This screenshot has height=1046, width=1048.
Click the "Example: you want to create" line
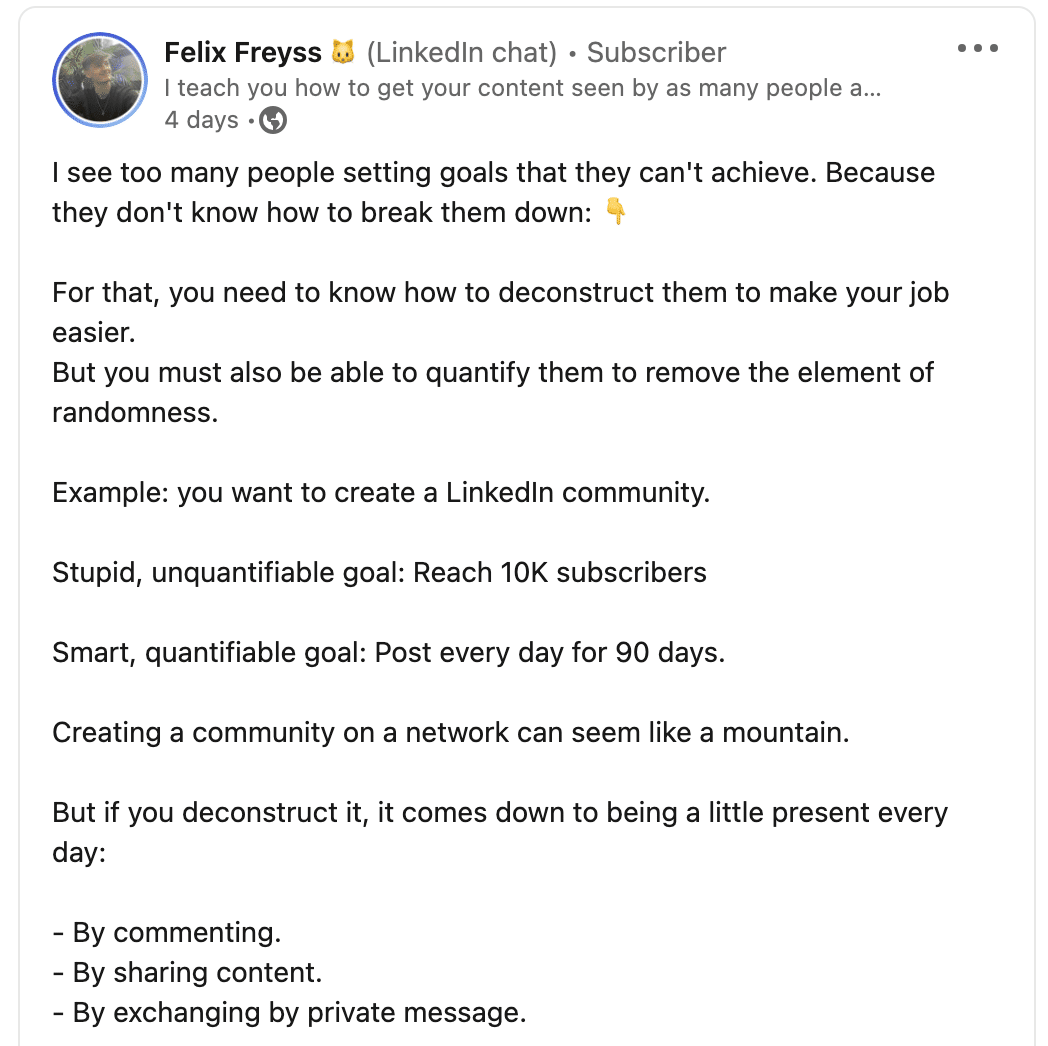coord(381,493)
